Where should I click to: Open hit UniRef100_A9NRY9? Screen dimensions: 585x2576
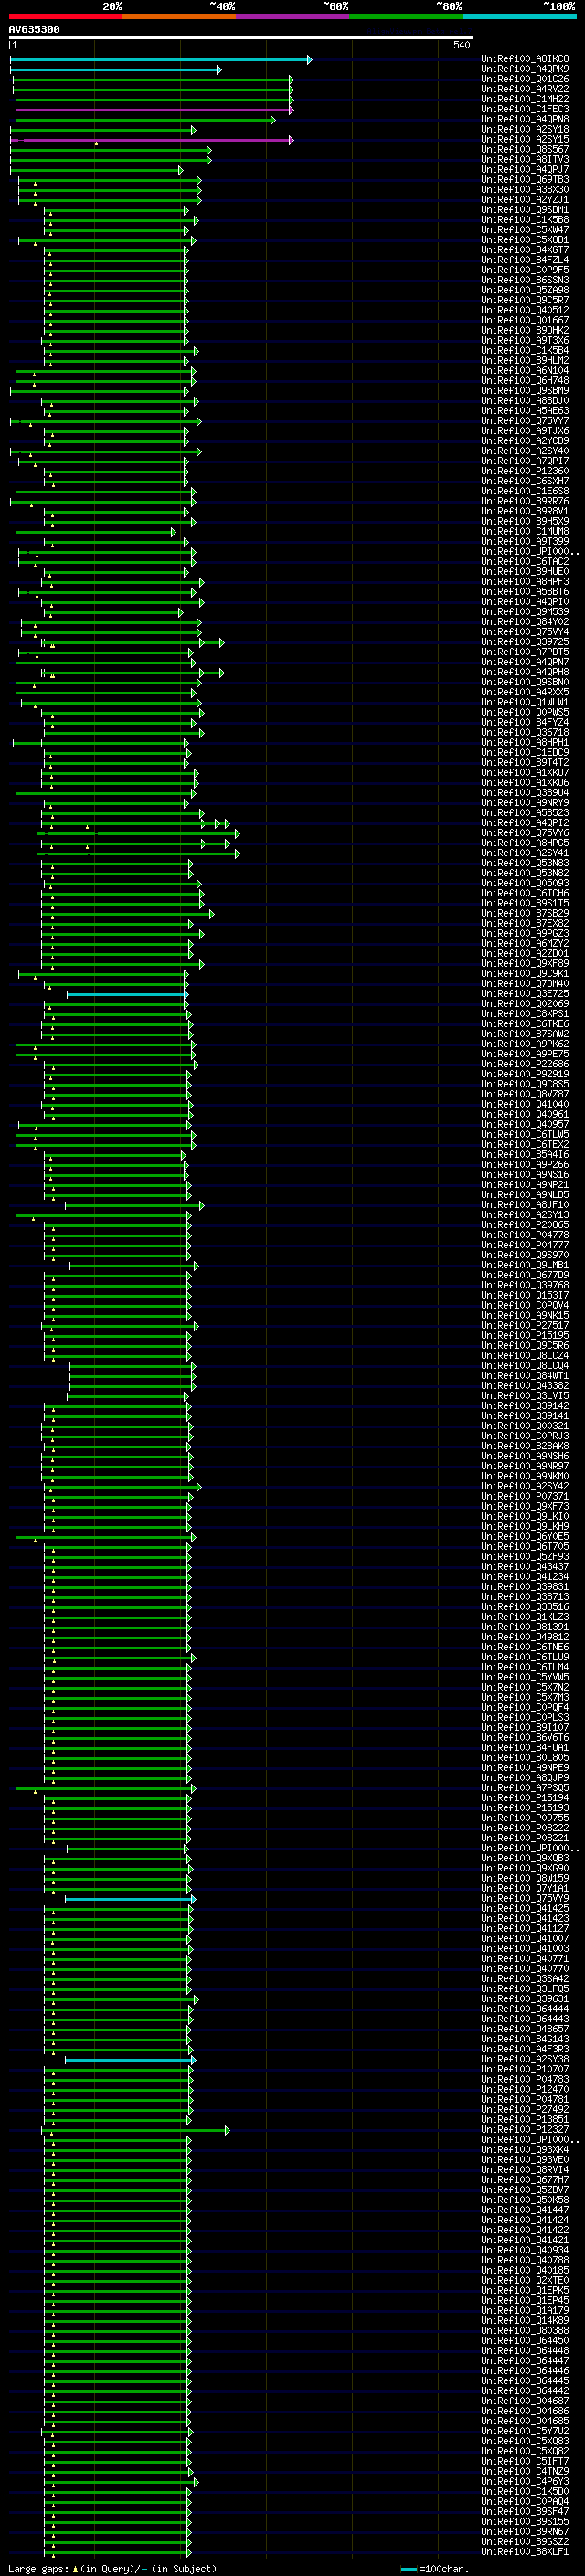pos(525,802)
